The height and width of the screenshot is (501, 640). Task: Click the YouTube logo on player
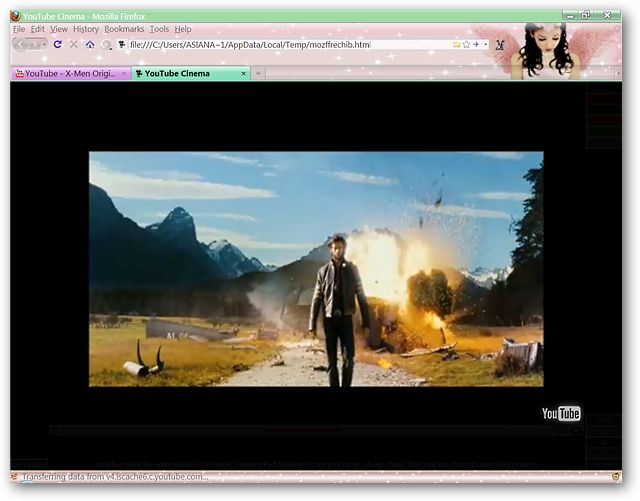click(561, 414)
